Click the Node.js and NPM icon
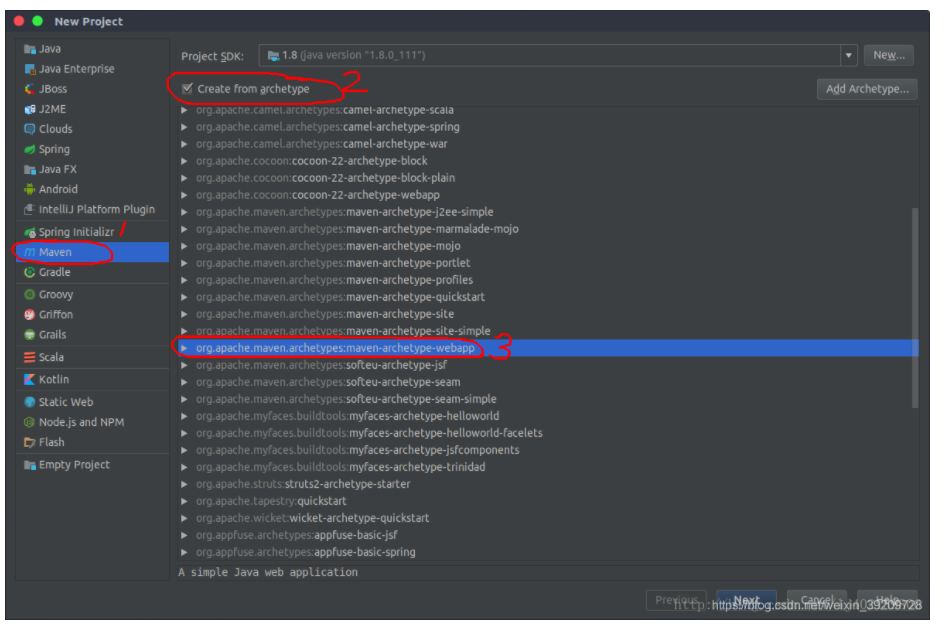This screenshot has width=945, height=640. 30,423
